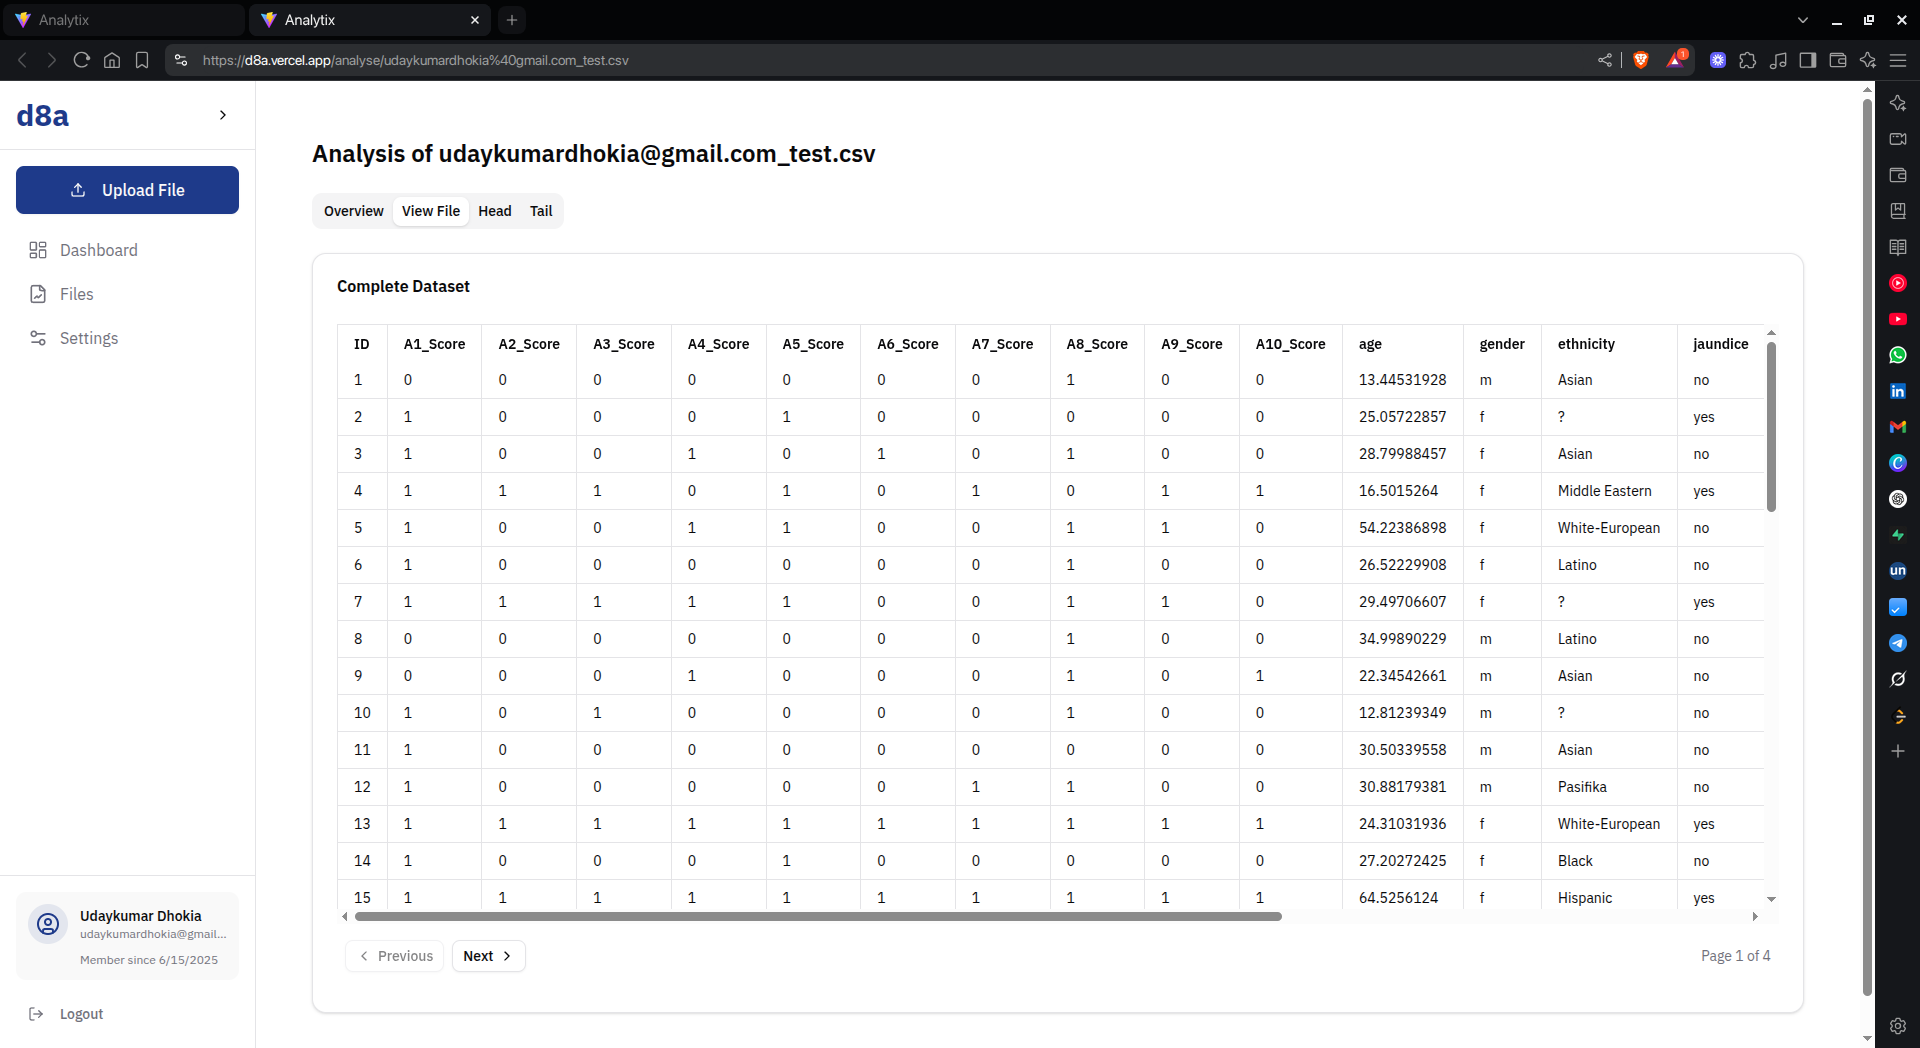Toggle the browser sidebar panel
Image resolution: width=1920 pixels, height=1048 pixels.
tap(1808, 60)
